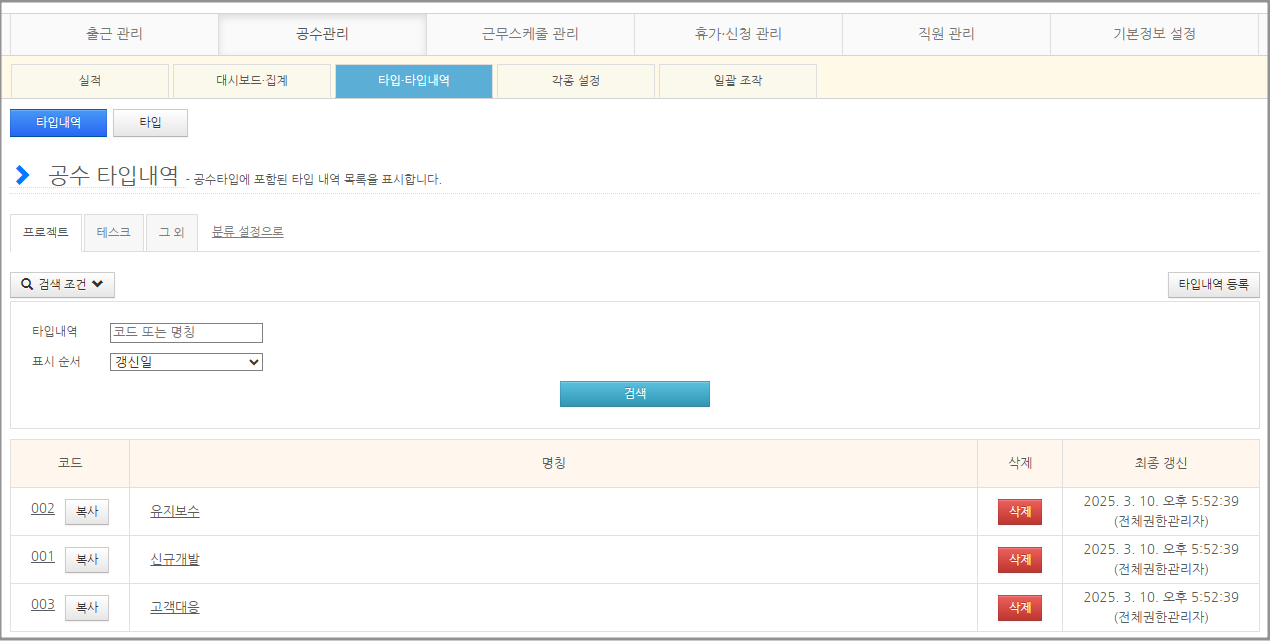Open the 표시 순서 sort order dropdown
Screen dimensions: 1270x641
[x=186, y=362]
